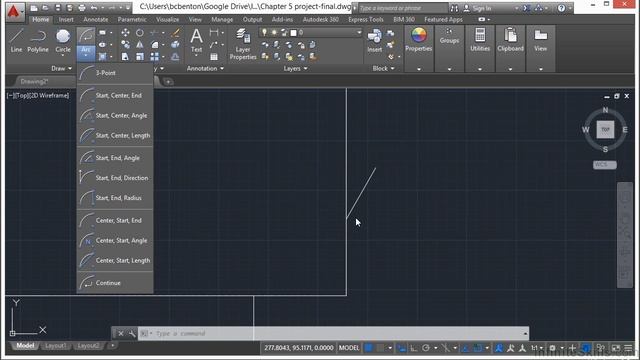Image resolution: width=640 pixels, height=360 pixels.
Task: Toggle annotation visibility in status bar
Action: 499,348
